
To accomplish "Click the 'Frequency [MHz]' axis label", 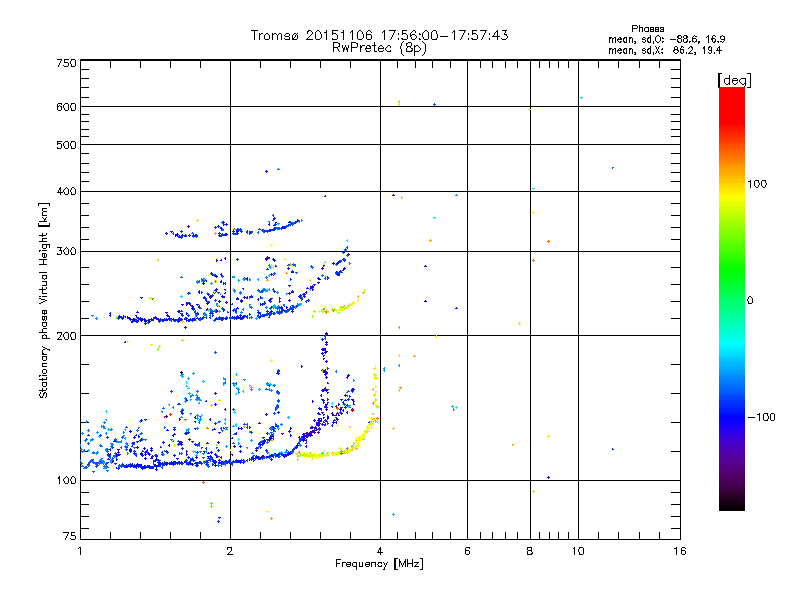I will (379, 564).
